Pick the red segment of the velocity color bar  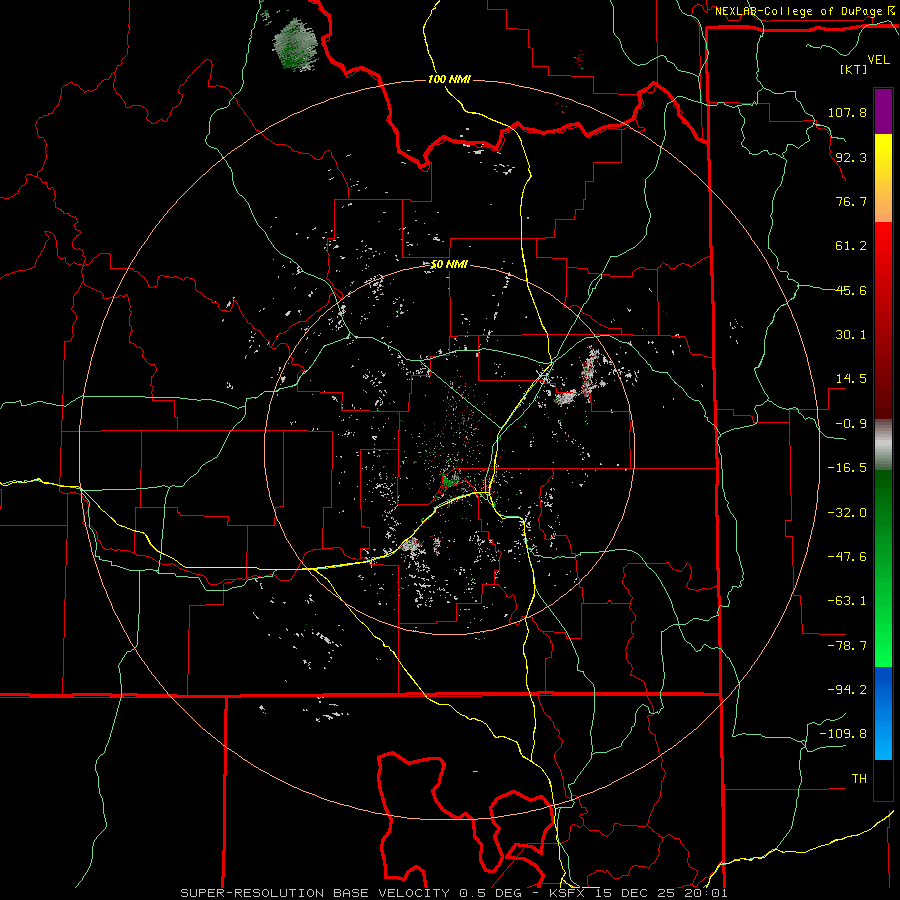883,320
